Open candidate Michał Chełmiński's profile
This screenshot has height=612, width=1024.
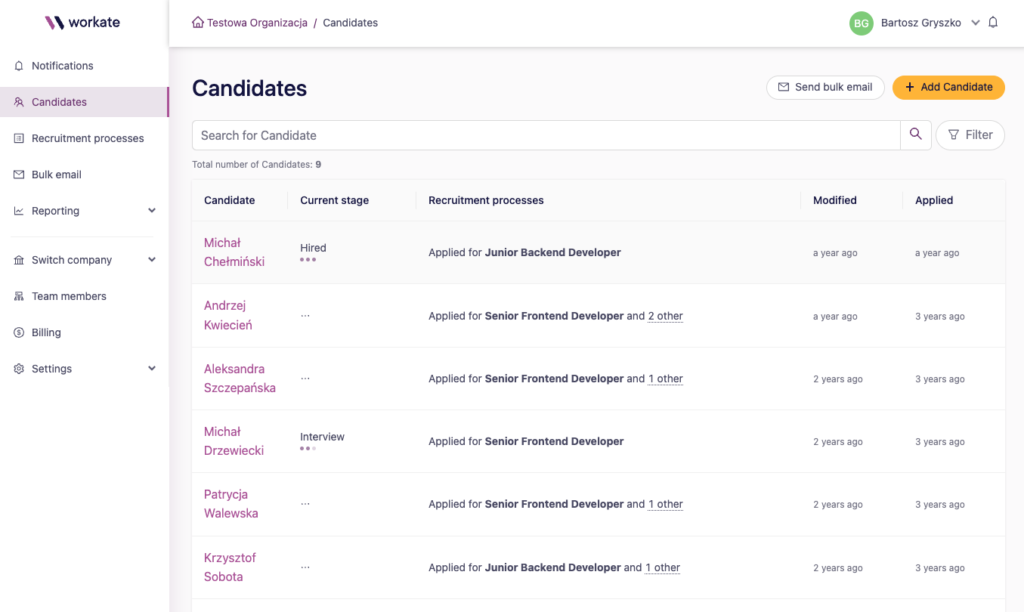coord(233,252)
